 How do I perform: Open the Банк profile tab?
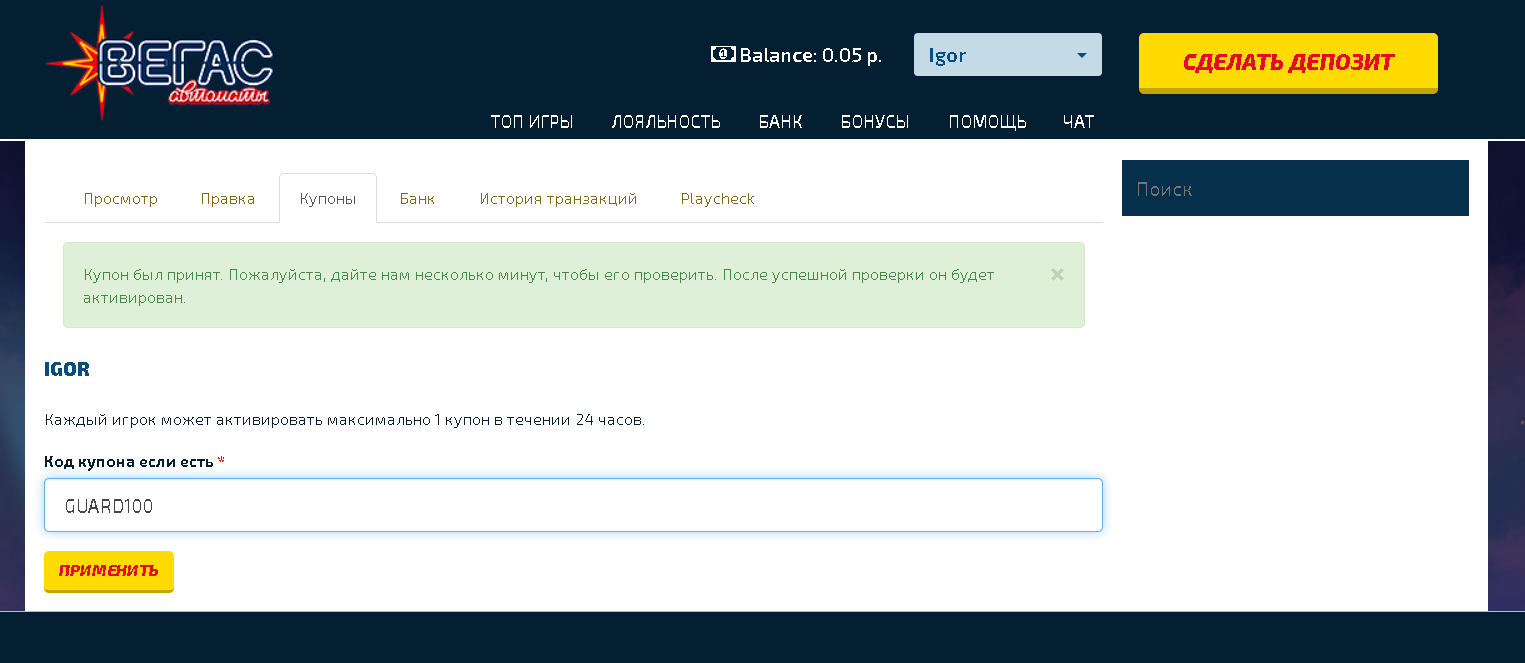(x=417, y=199)
